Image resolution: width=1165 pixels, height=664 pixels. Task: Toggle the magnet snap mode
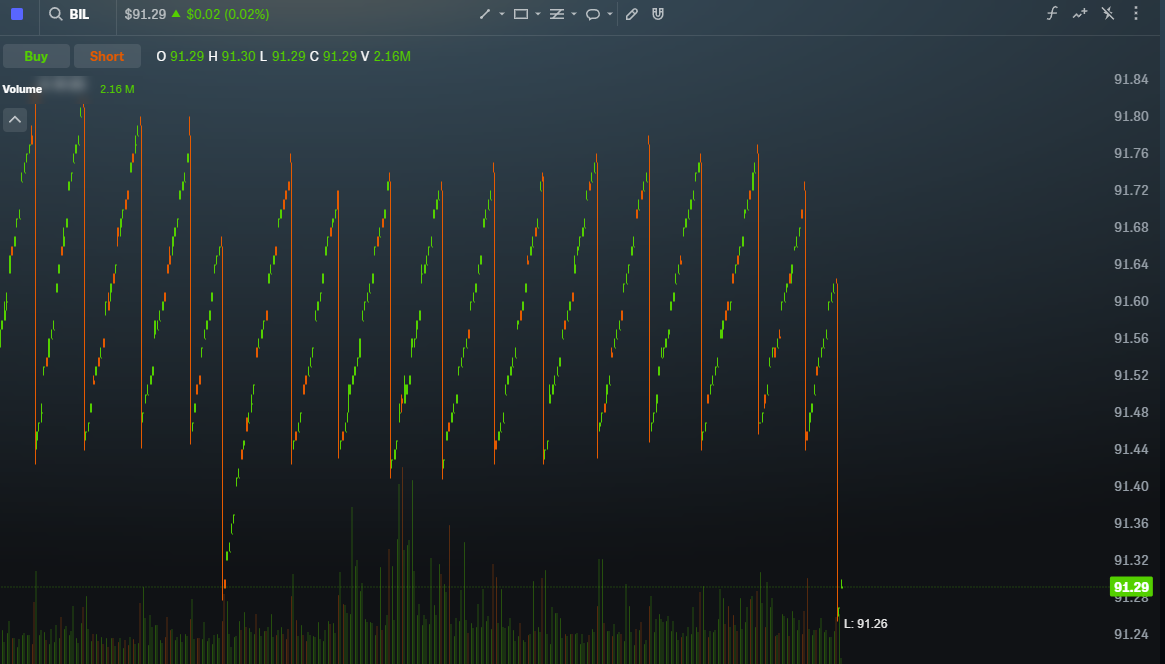point(658,14)
